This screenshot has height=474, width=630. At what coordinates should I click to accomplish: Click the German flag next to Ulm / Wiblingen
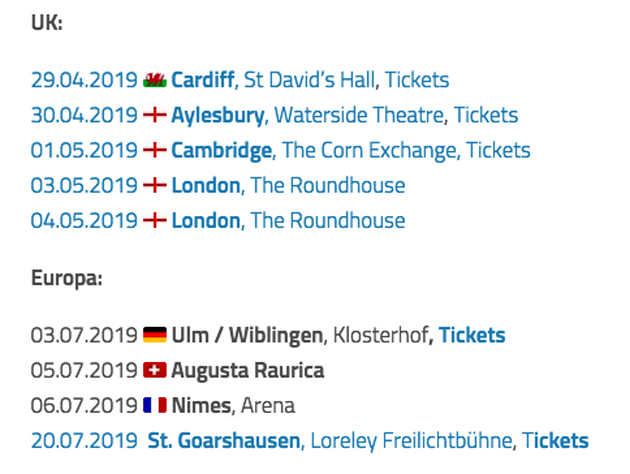(x=155, y=335)
